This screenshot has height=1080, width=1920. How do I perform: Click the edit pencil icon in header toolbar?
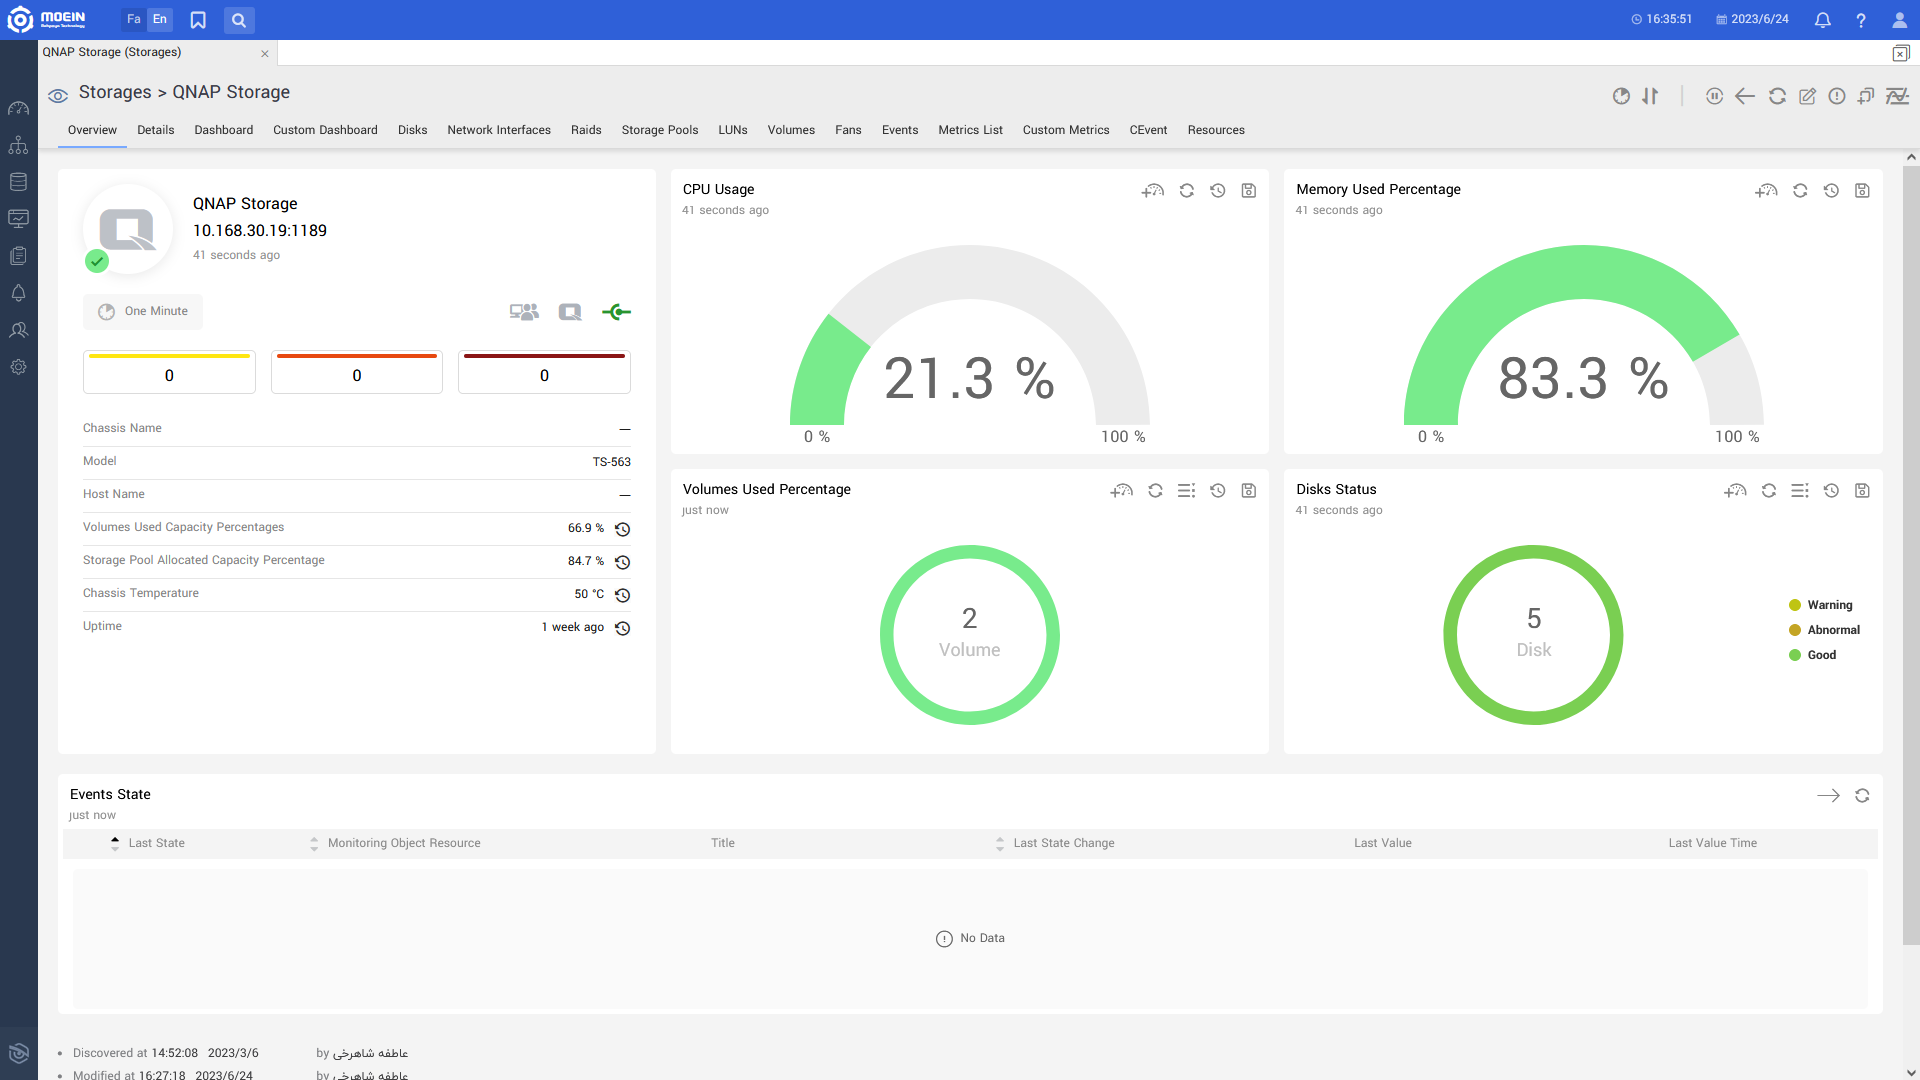pyautogui.click(x=1807, y=96)
